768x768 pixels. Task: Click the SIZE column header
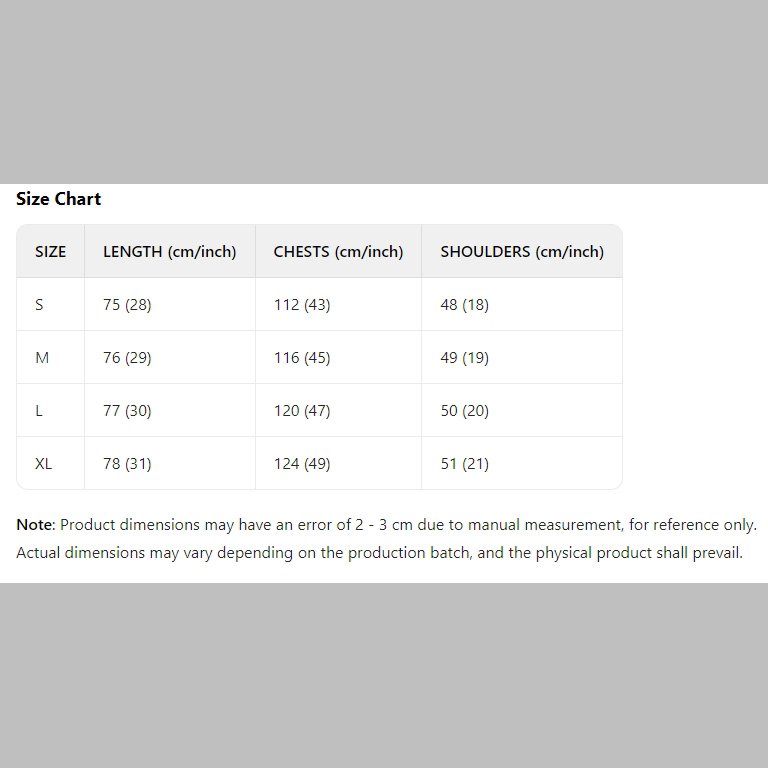[x=50, y=252]
